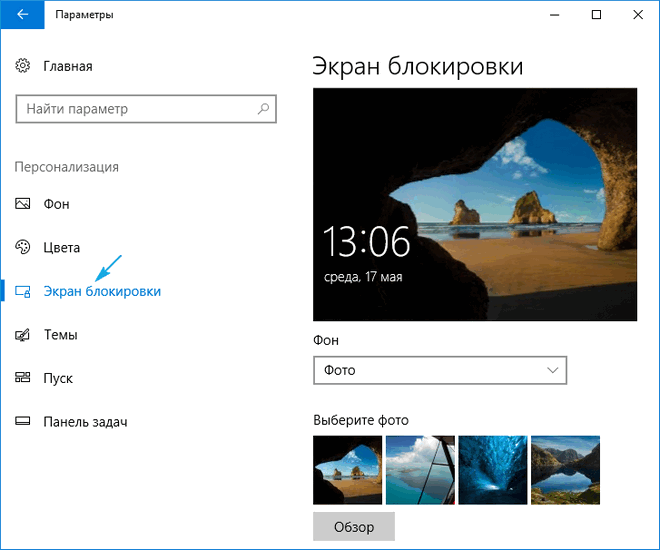Image resolution: width=660 pixels, height=550 pixels.
Task: Choose the mountain lake photo thumbnail
Action: pos(565,469)
